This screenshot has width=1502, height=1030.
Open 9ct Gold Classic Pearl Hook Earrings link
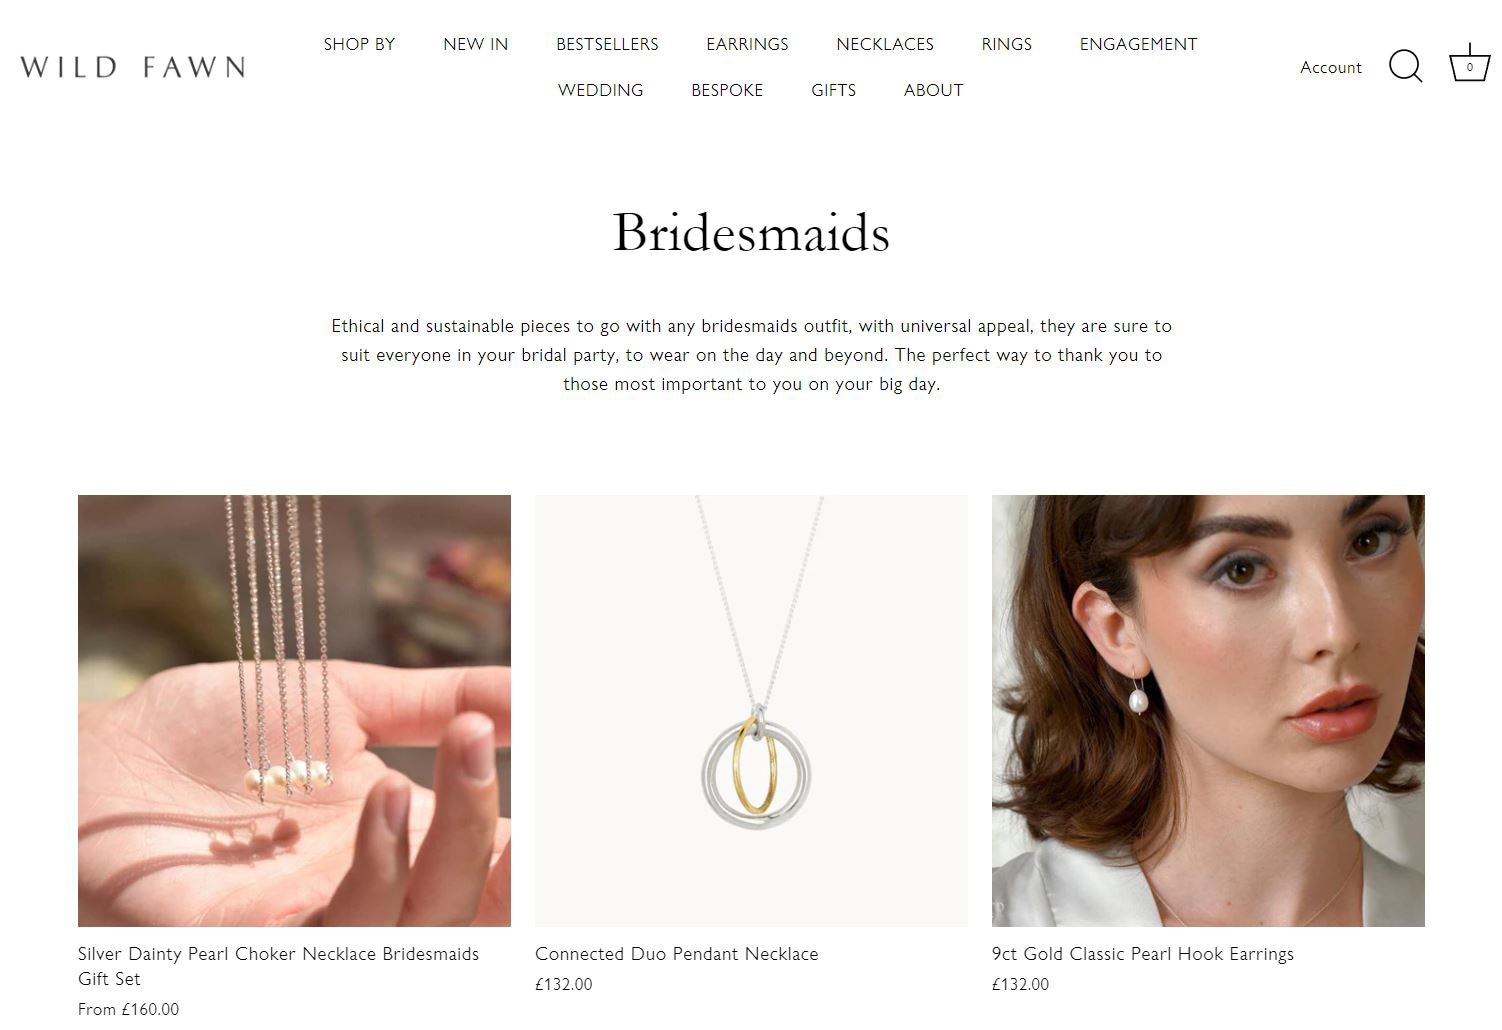click(1142, 954)
